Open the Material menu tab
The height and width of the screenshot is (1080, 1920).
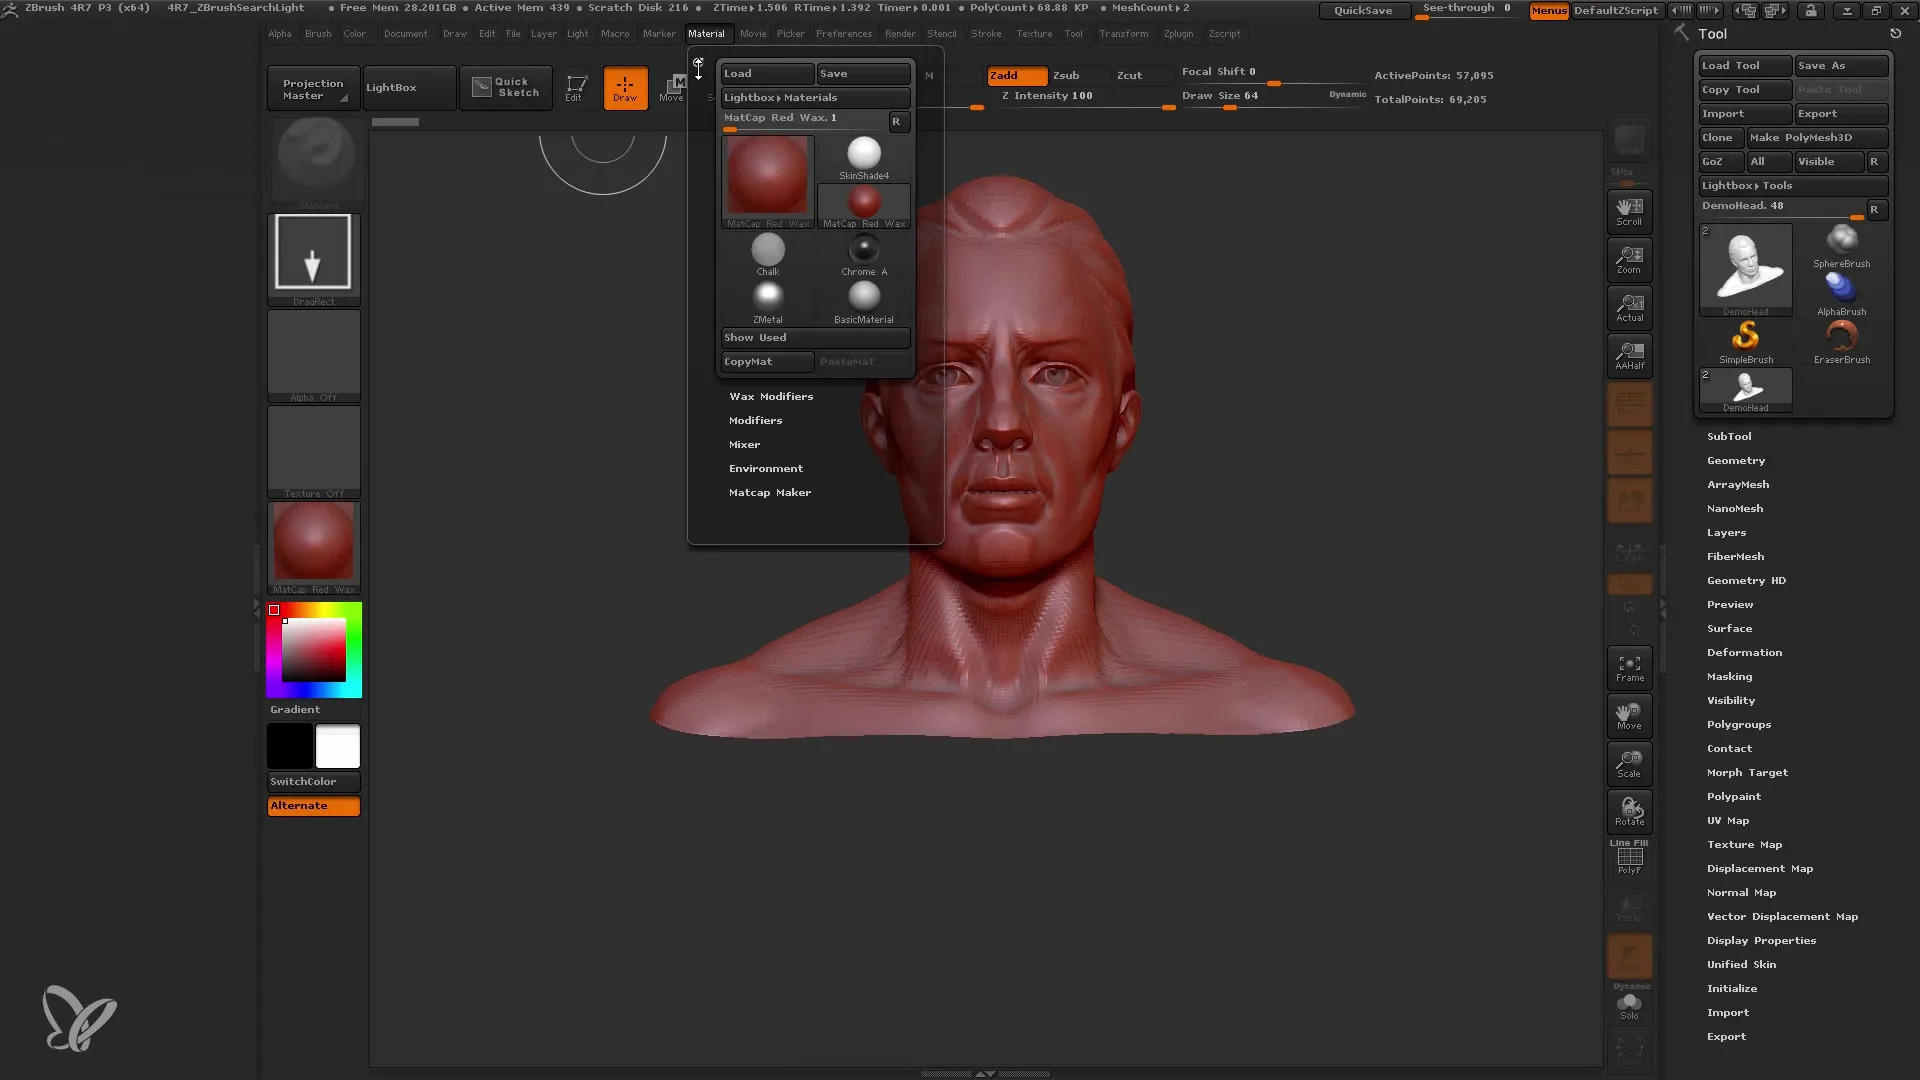point(707,33)
